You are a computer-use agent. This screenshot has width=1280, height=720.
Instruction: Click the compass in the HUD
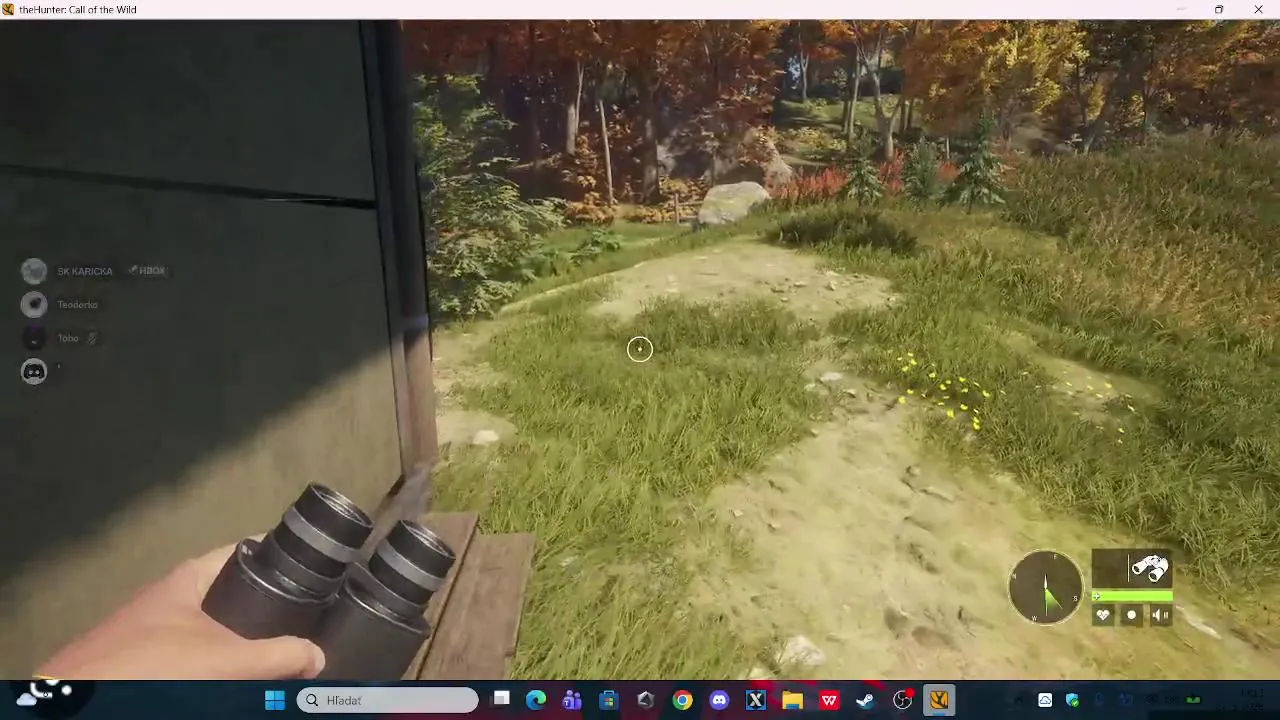pos(1046,587)
